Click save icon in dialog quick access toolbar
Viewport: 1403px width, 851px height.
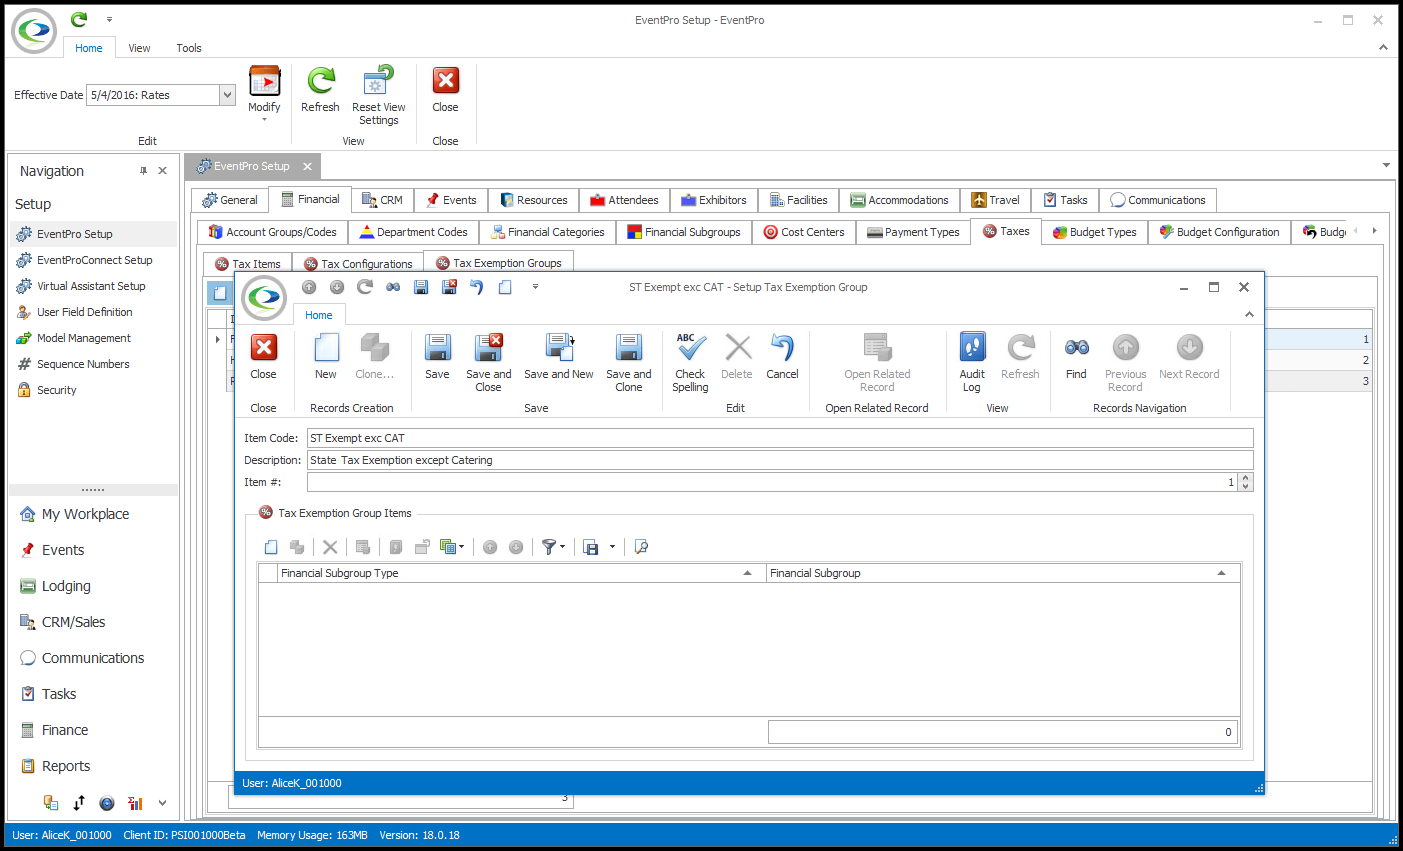coord(421,287)
